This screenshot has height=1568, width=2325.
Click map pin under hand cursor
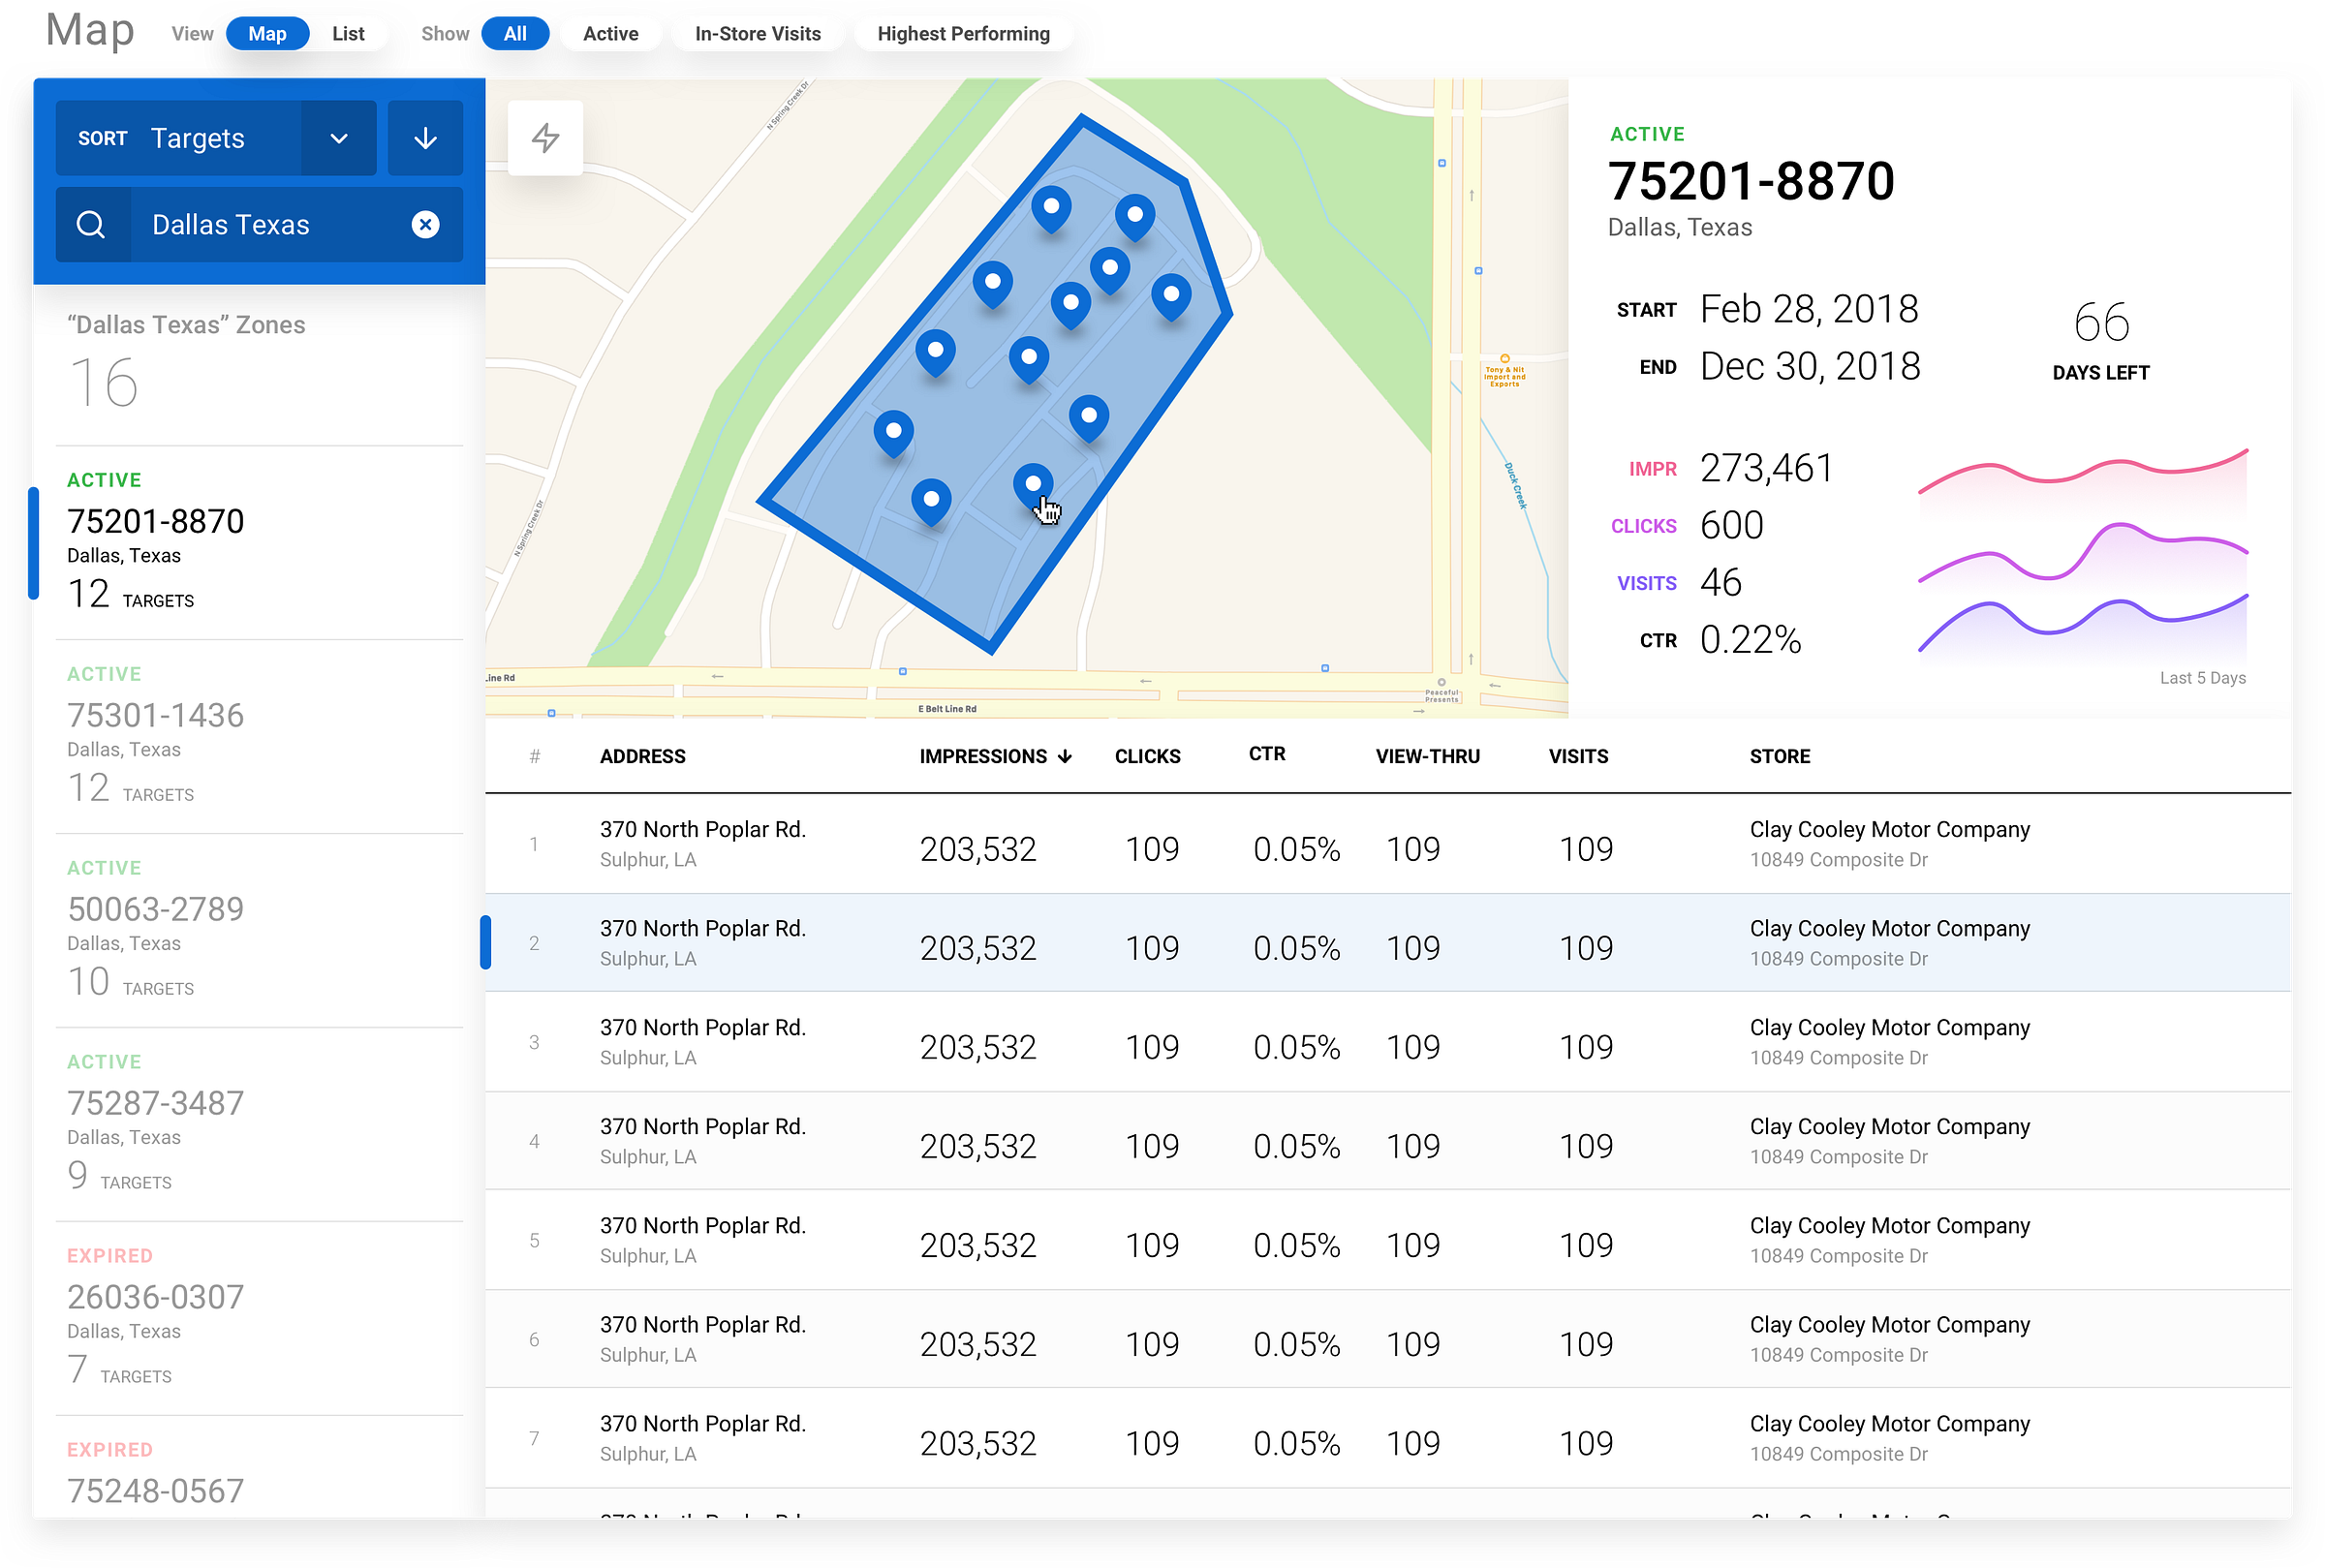click(x=1032, y=485)
